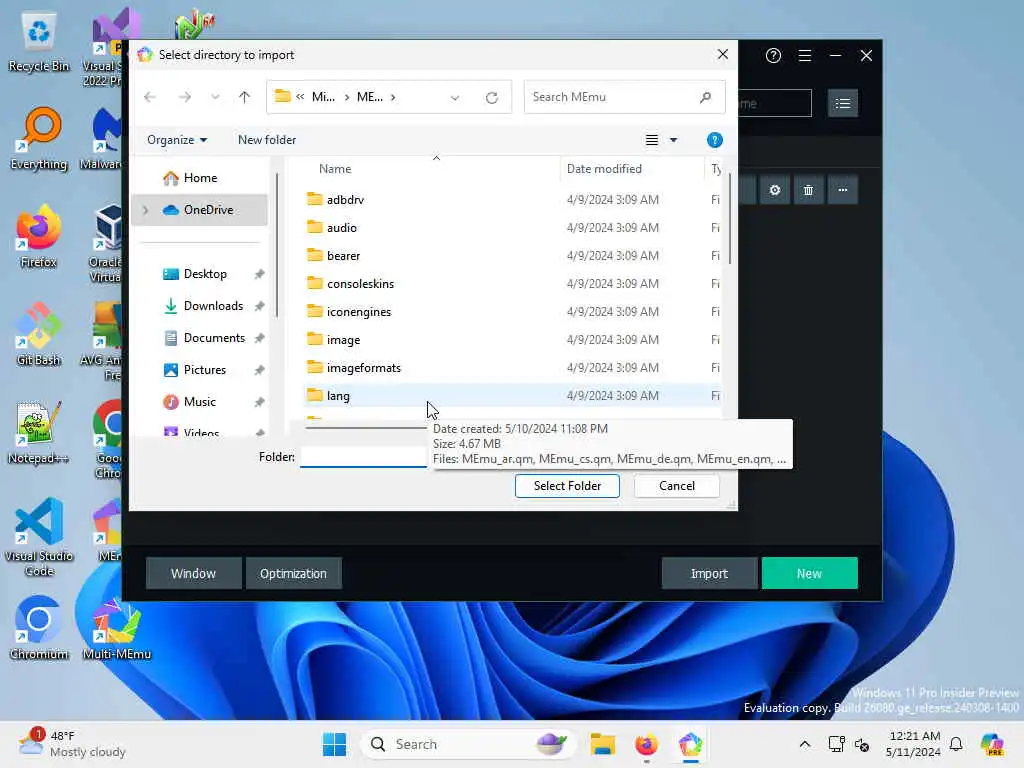Open the Notepad++ desktop shortcut
Viewport: 1024px width, 768px height.
[39, 433]
